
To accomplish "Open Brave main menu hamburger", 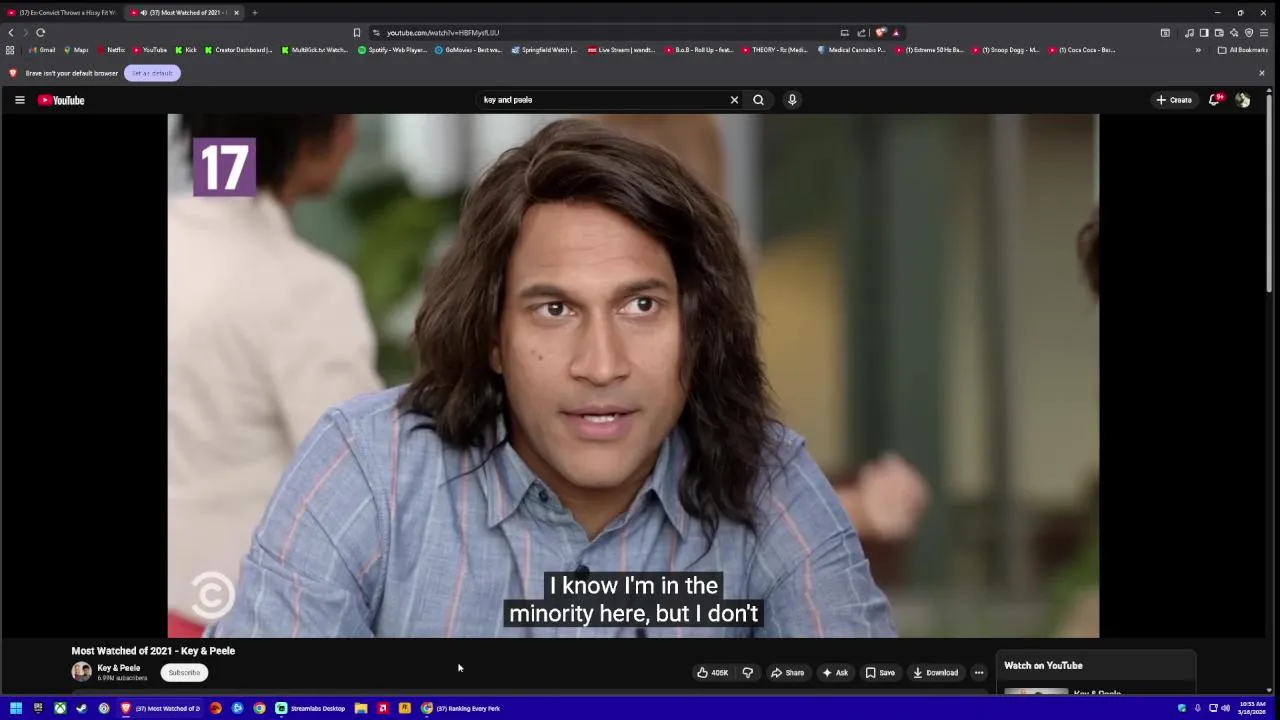I will pyautogui.click(x=1264, y=33).
